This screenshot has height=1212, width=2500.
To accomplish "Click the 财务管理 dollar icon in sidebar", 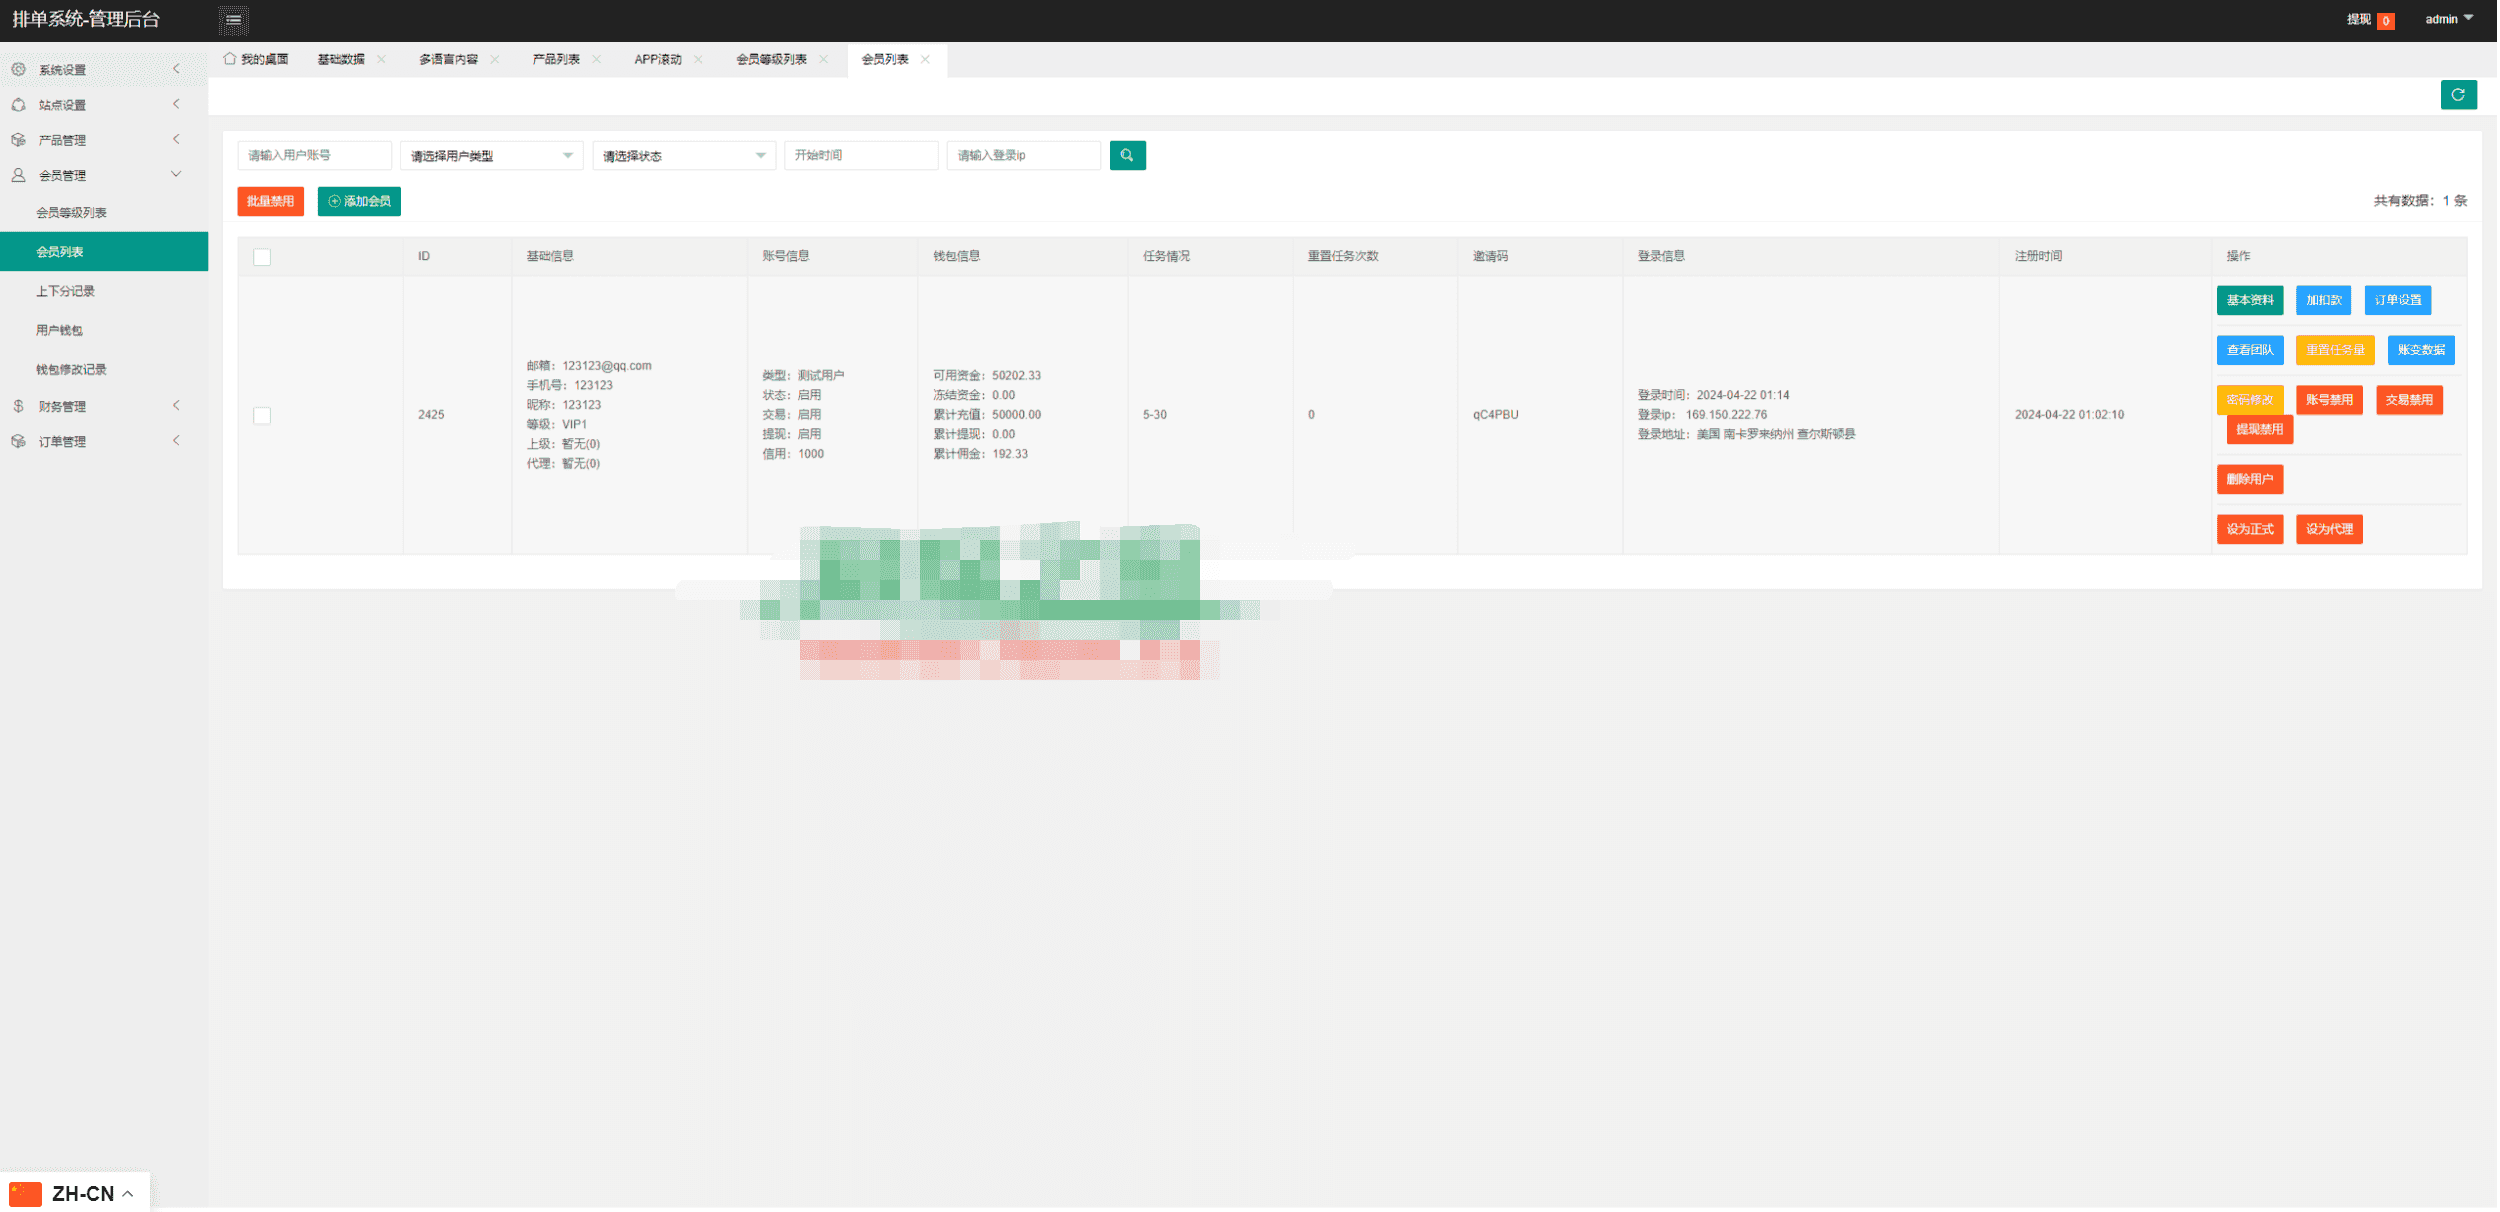I will point(18,406).
